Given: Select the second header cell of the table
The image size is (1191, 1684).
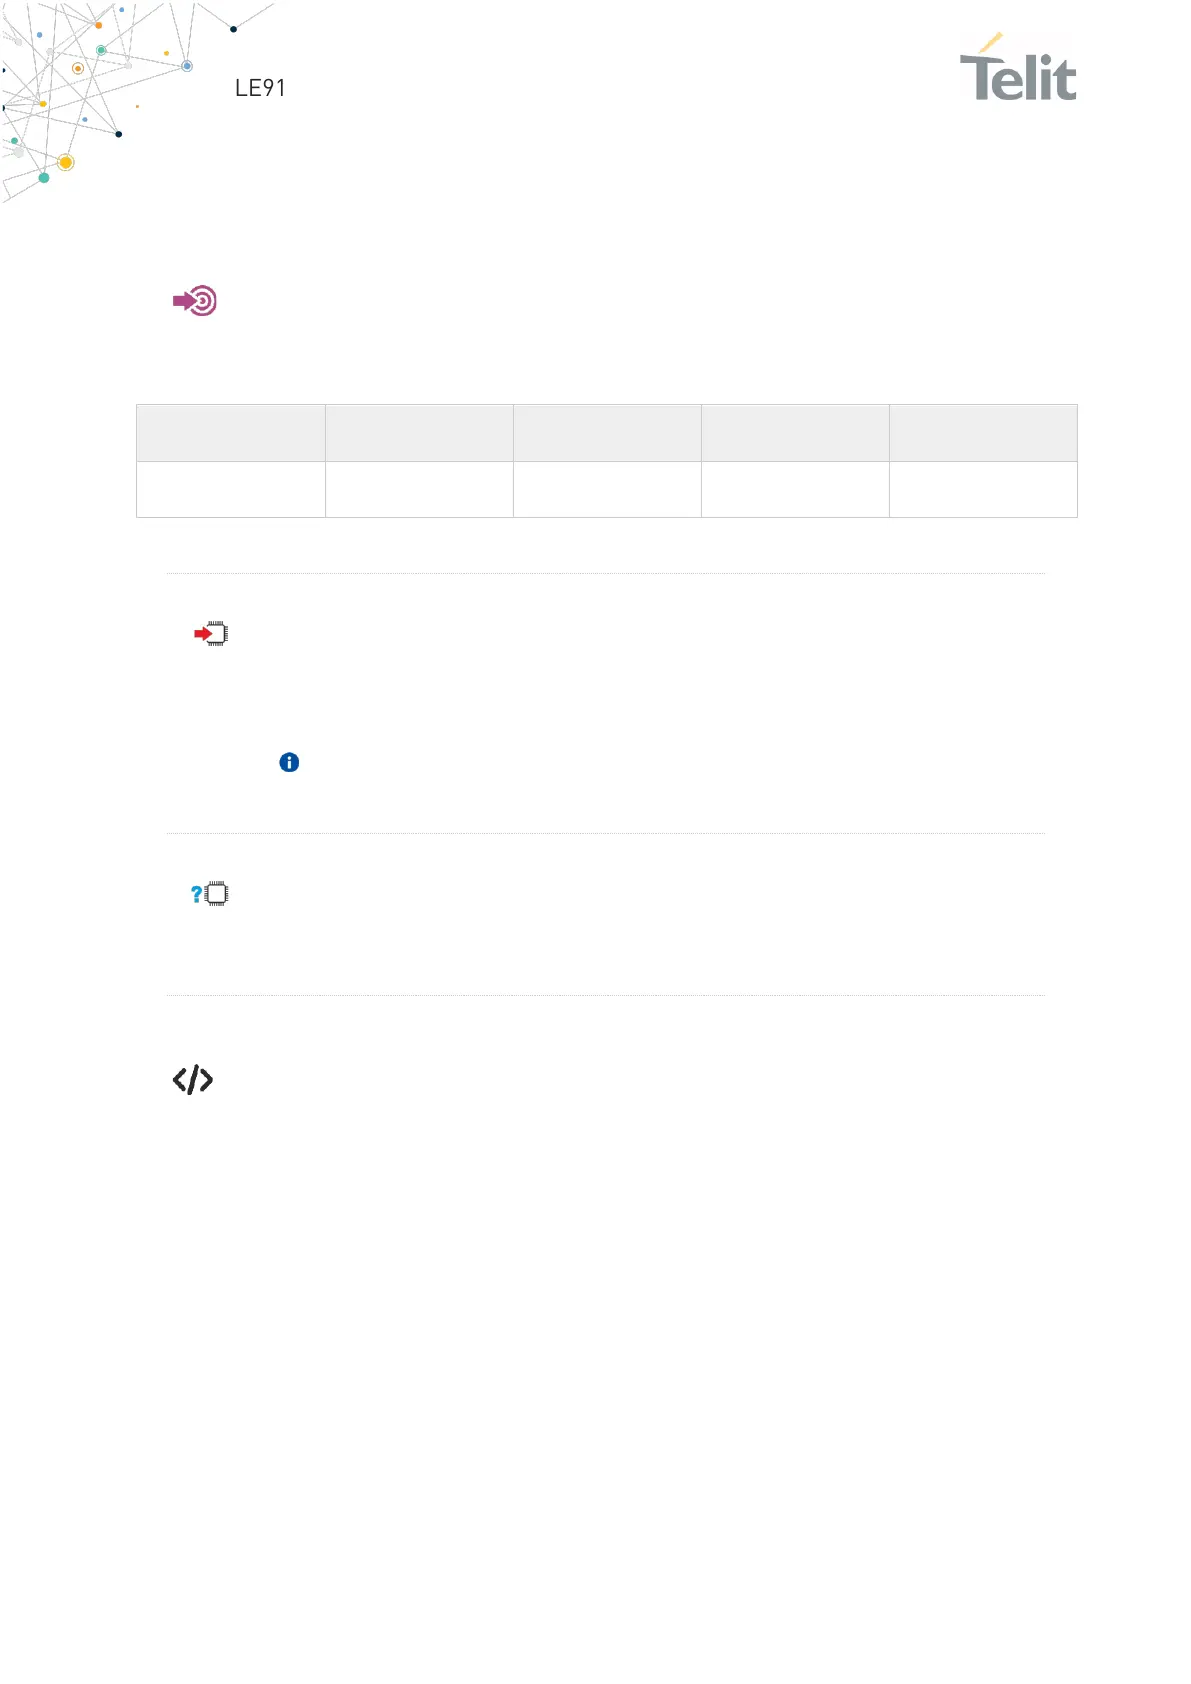Looking at the screenshot, I should click(419, 433).
